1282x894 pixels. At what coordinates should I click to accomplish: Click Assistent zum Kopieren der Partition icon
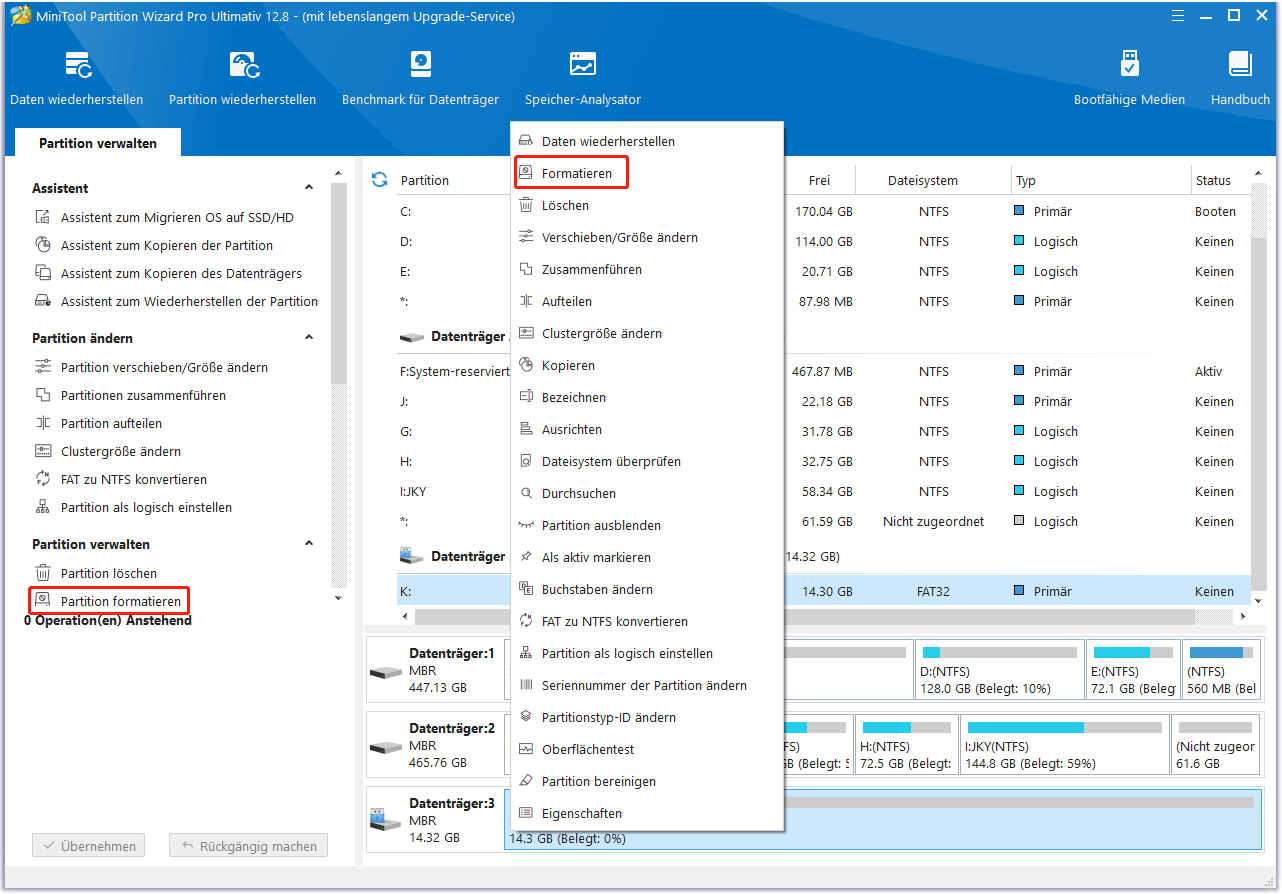(x=43, y=245)
